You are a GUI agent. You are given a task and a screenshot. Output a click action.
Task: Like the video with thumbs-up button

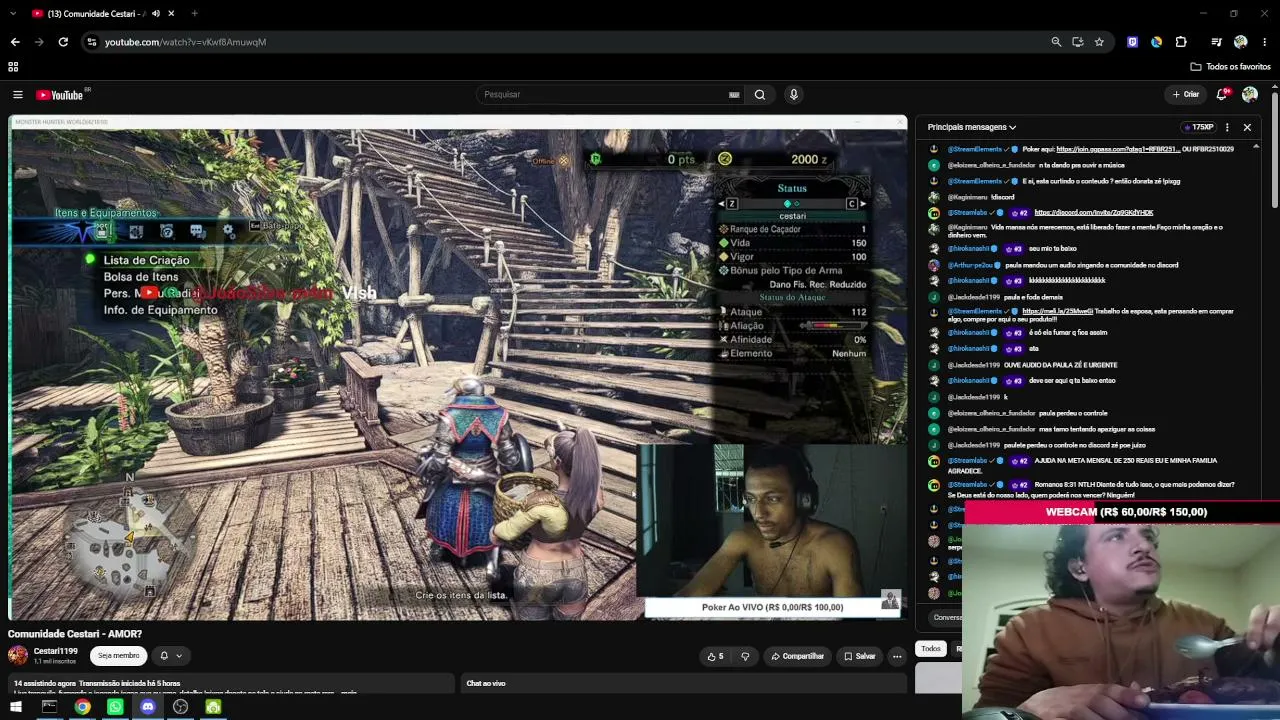coord(715,656)
